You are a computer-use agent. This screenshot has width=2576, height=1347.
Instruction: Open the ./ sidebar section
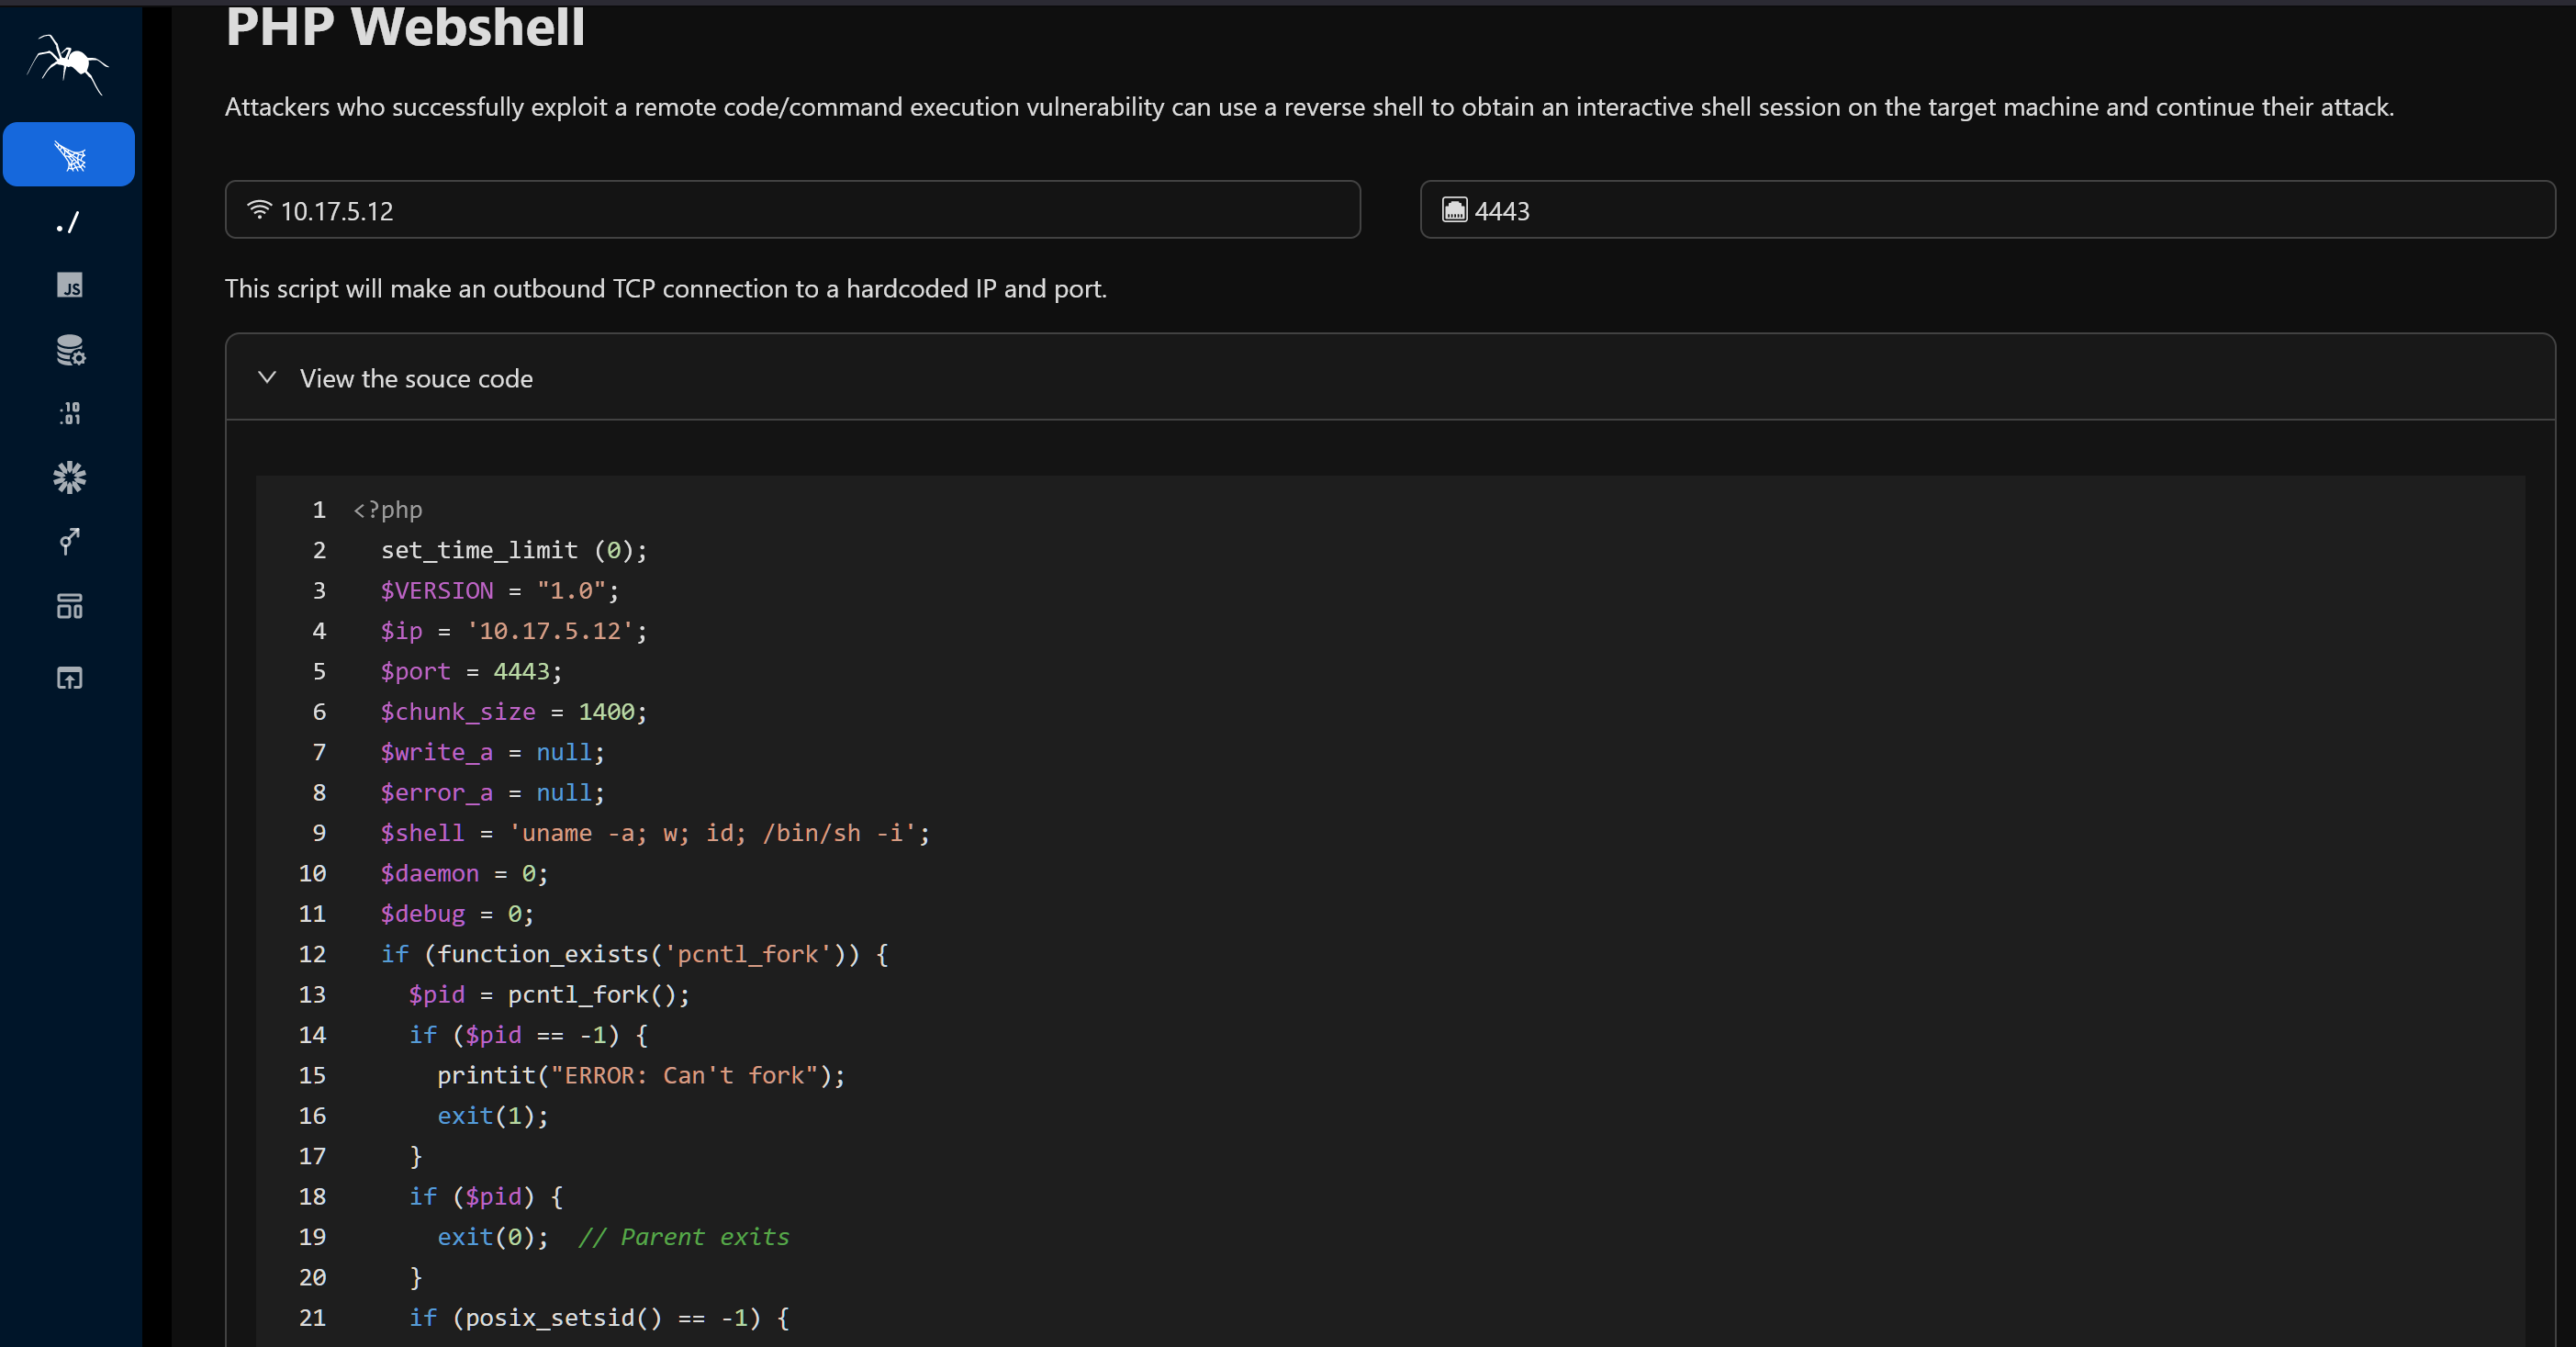(69, 222)
